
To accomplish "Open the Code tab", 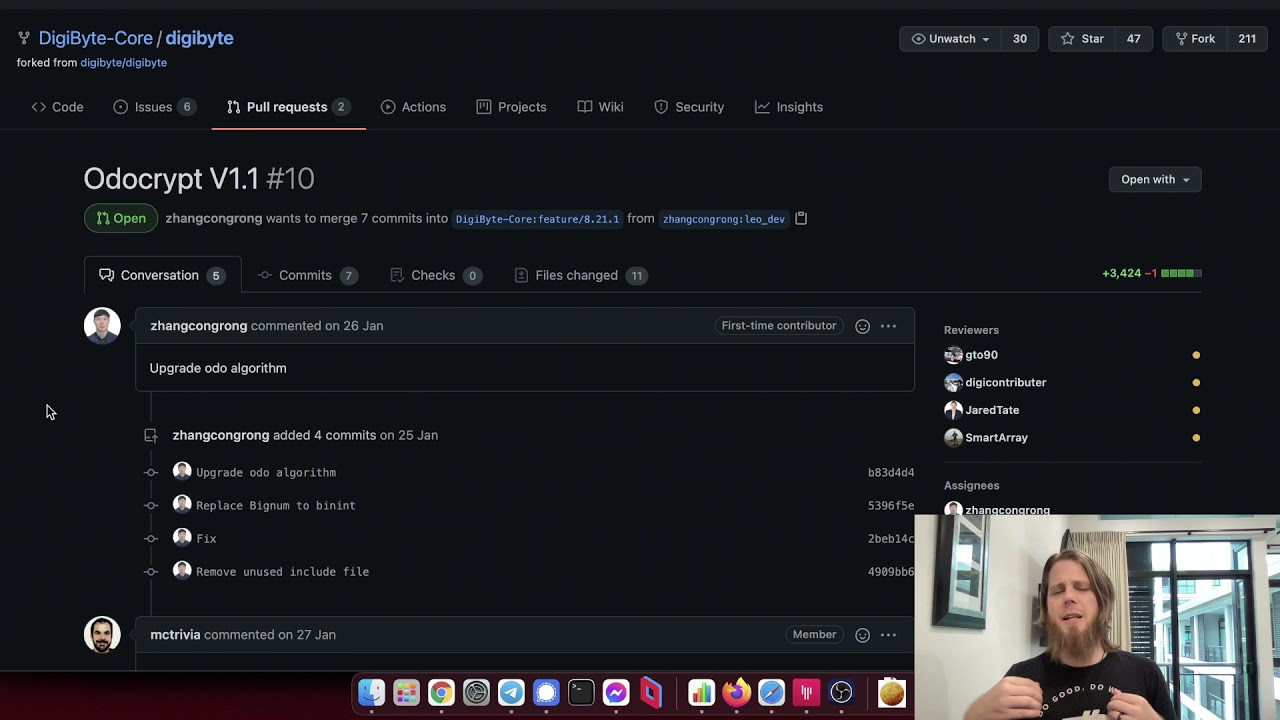I will pos(57,107).
